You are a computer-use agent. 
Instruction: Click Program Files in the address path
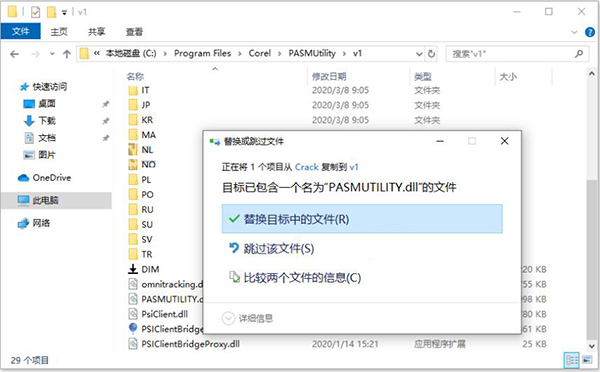[x=202, y=53]
